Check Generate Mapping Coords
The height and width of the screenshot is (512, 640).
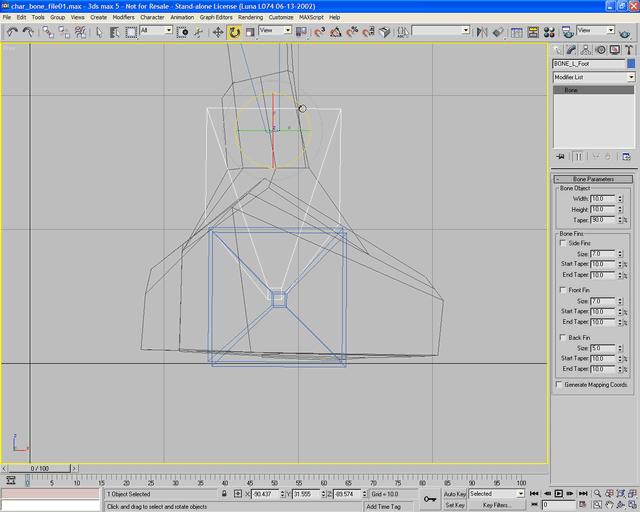(x=559, y=384)
